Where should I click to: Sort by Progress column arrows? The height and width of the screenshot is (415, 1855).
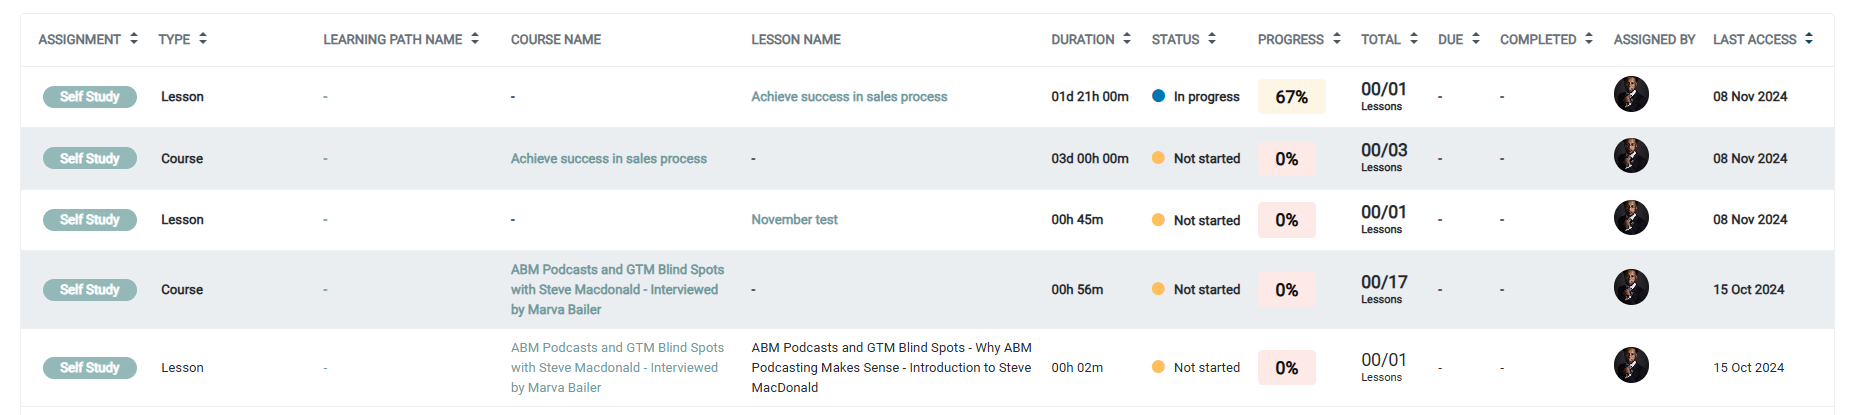pos(1337,39)
